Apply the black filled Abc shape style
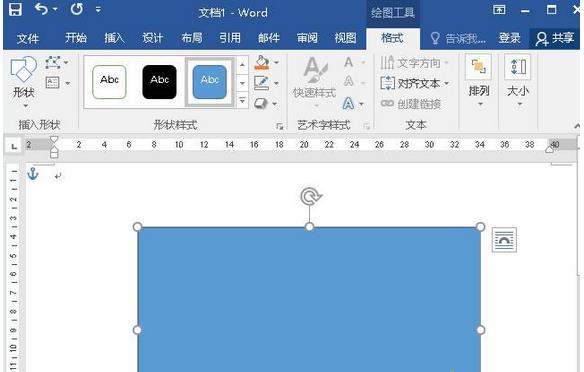 pos(159,82)
